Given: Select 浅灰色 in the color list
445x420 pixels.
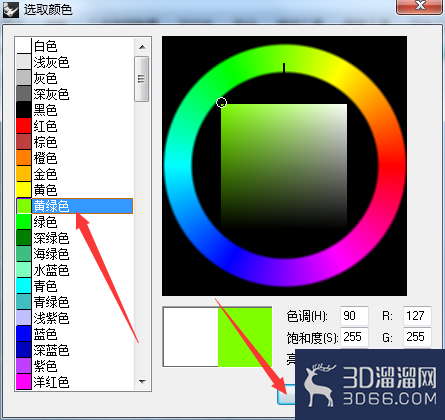Looking at the screenshot, I should pyautogui.click(x=75, y=62).
